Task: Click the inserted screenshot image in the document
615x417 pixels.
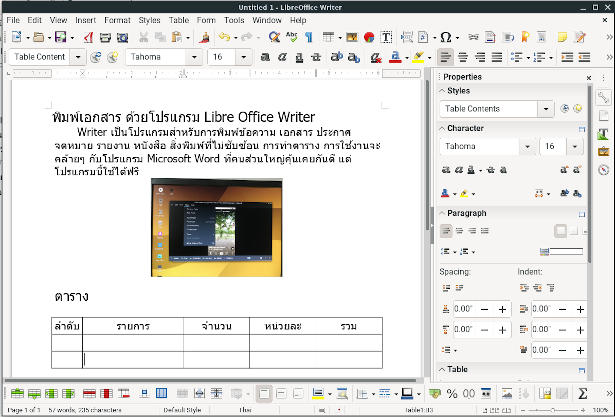Action: [217, 228]
